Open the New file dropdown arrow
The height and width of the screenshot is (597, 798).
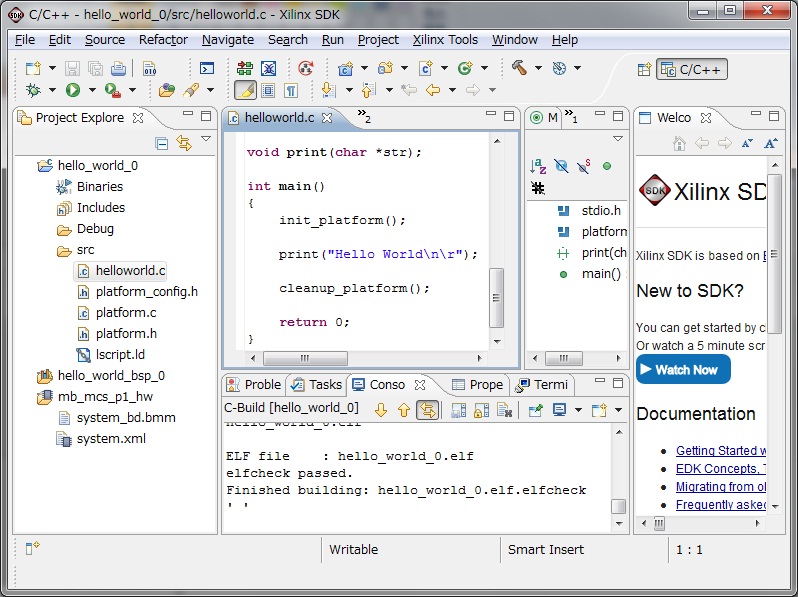[52, 68]
